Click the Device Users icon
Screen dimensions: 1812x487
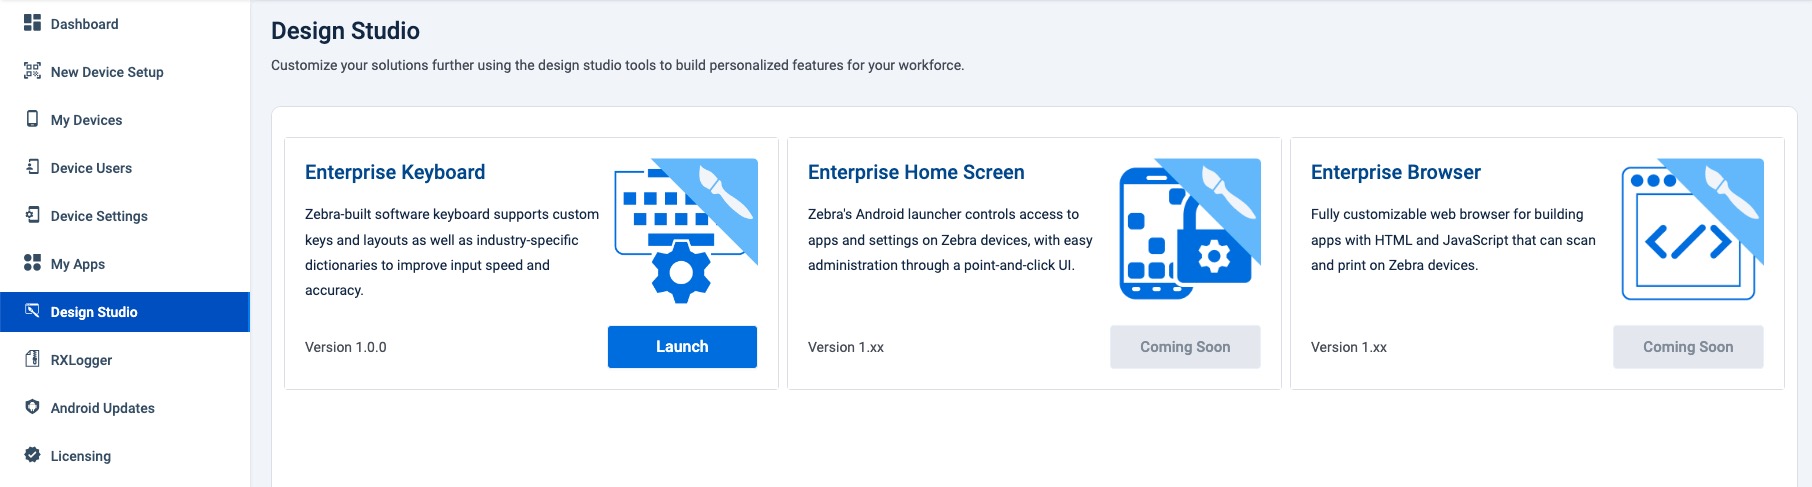coord(32,167)
